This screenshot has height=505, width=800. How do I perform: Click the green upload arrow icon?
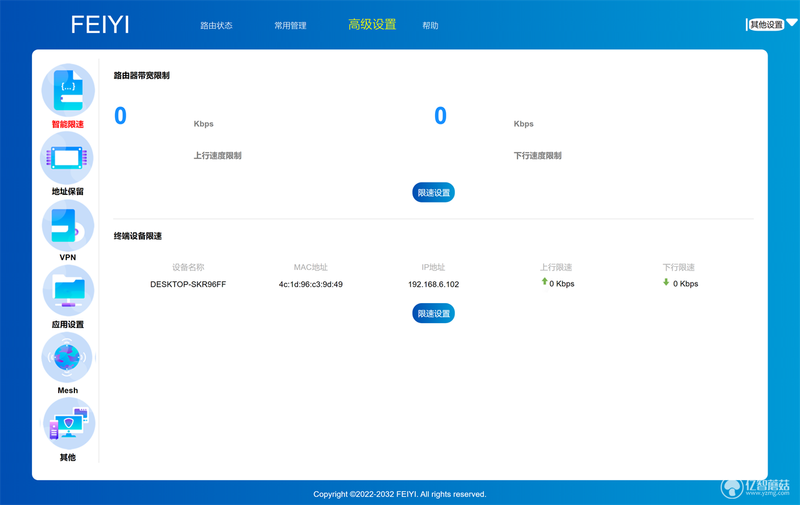(x=544, y=282)
